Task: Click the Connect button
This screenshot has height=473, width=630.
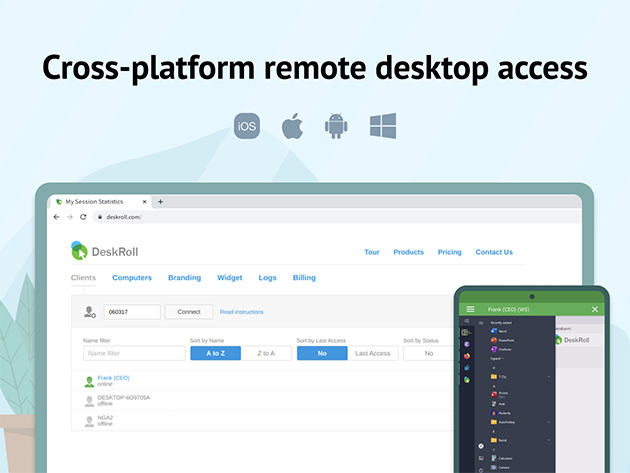Action: point(189,312)
